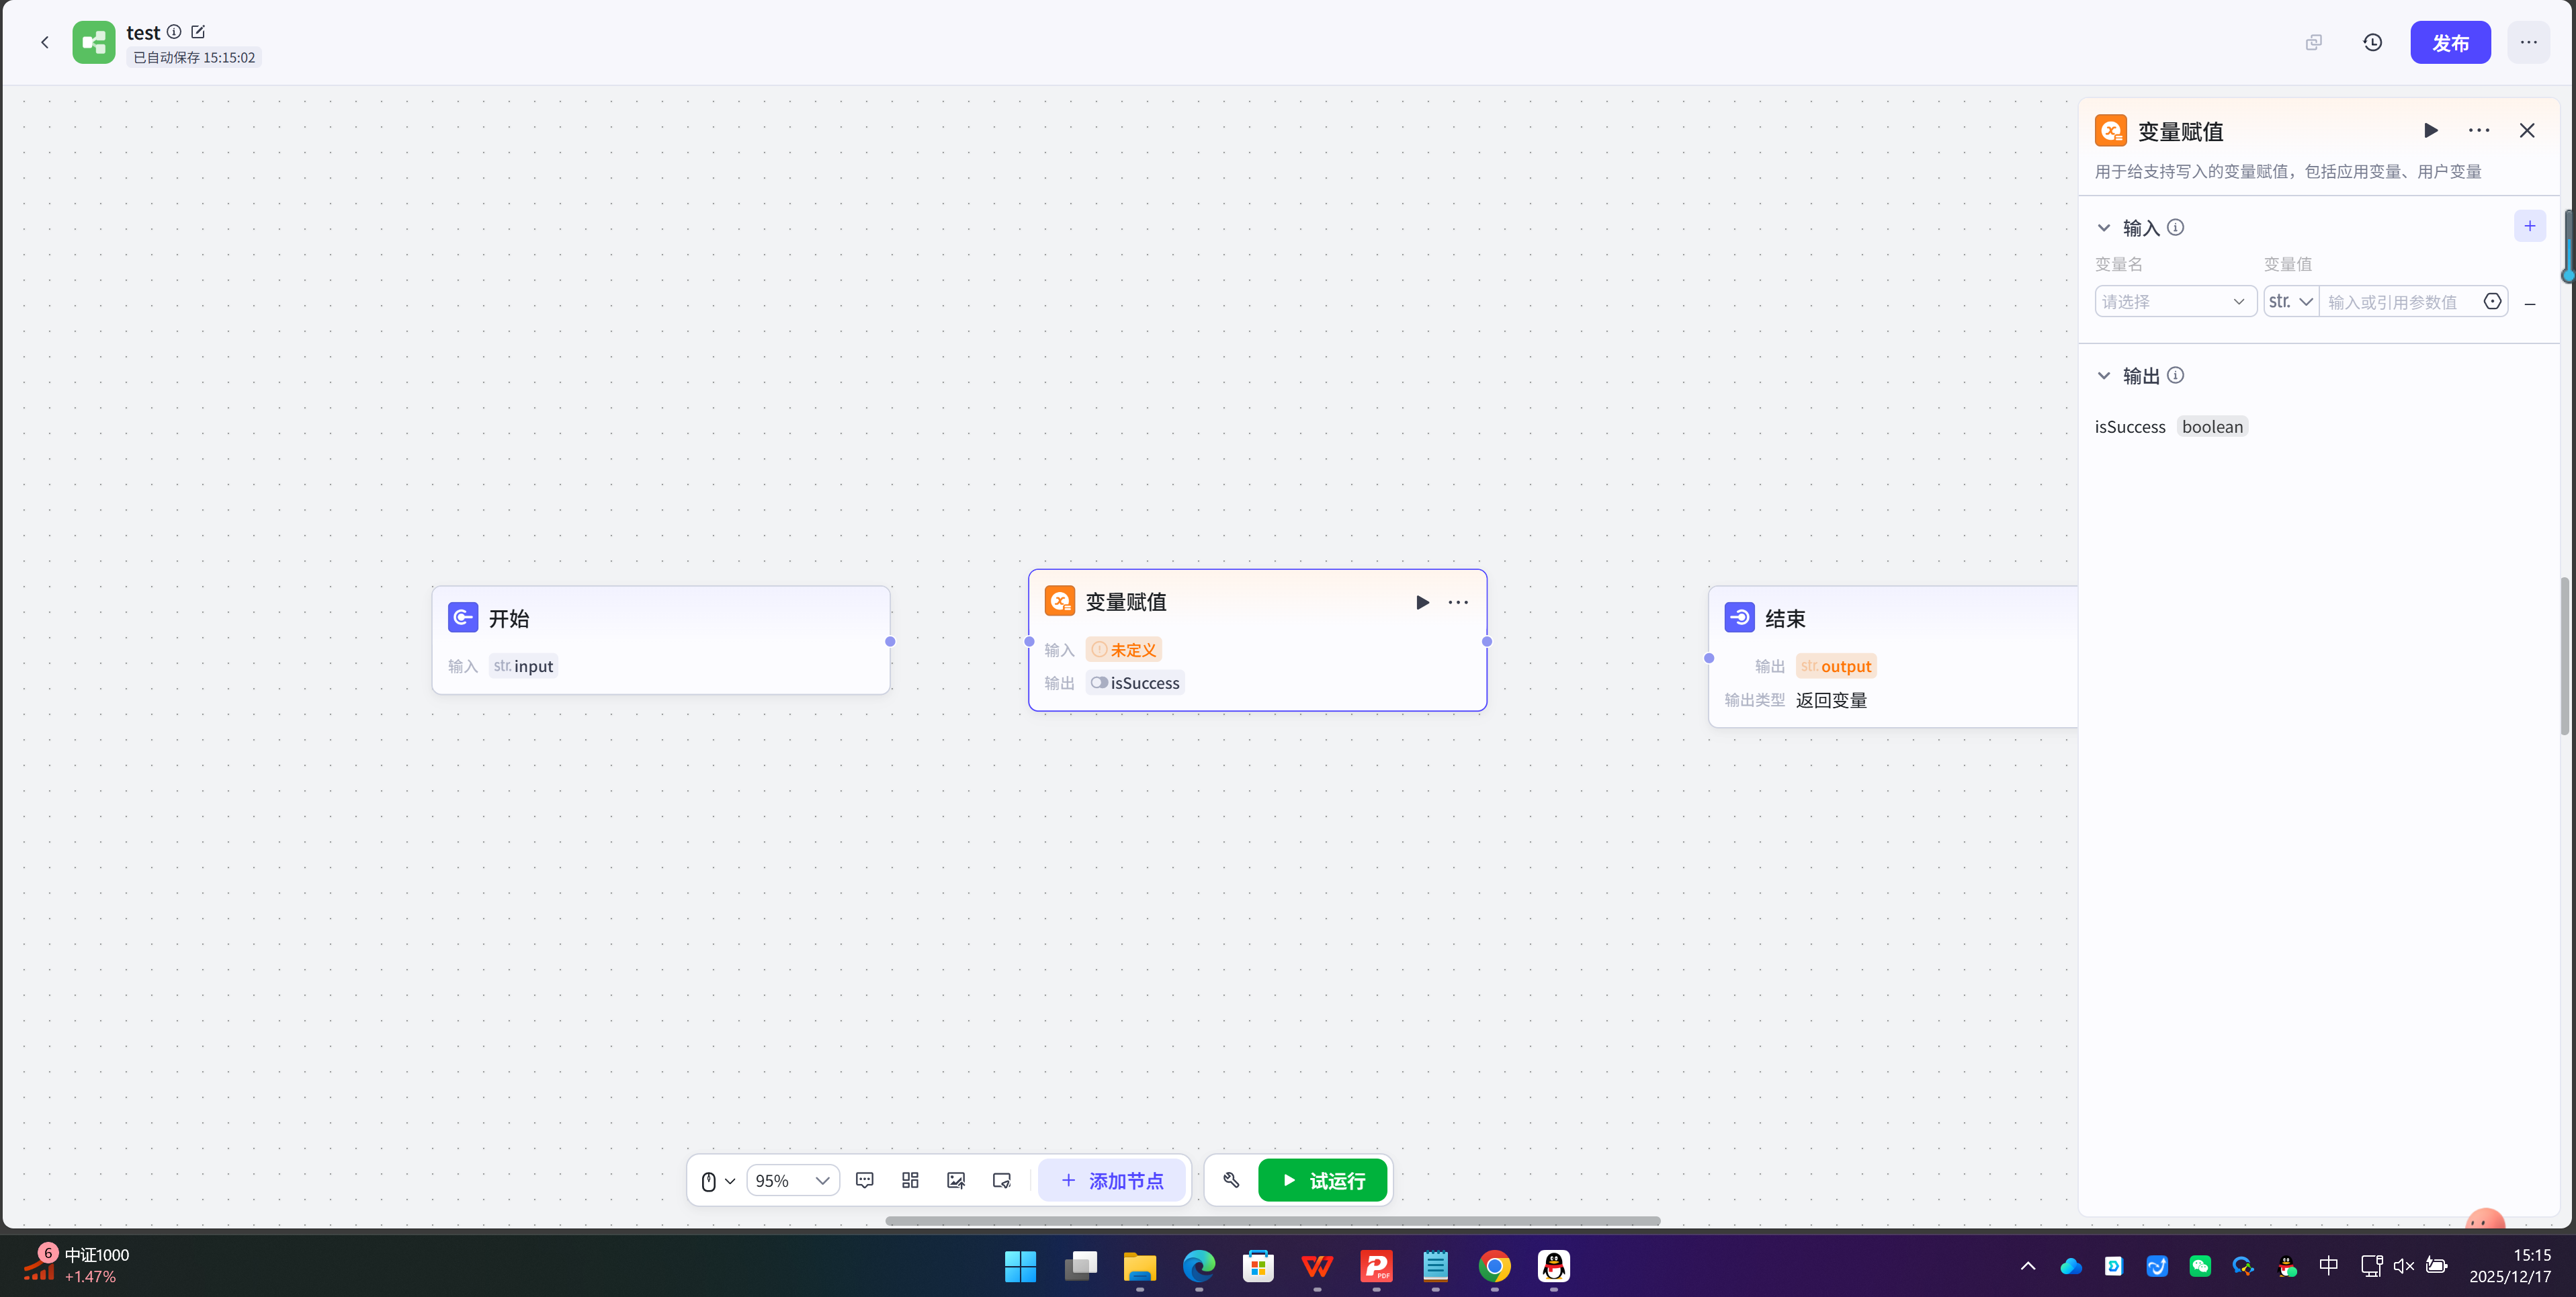2576x1297 pixels.
Task: Open Chrome from the Windows taskbar
Action: pos(1494,1266)
